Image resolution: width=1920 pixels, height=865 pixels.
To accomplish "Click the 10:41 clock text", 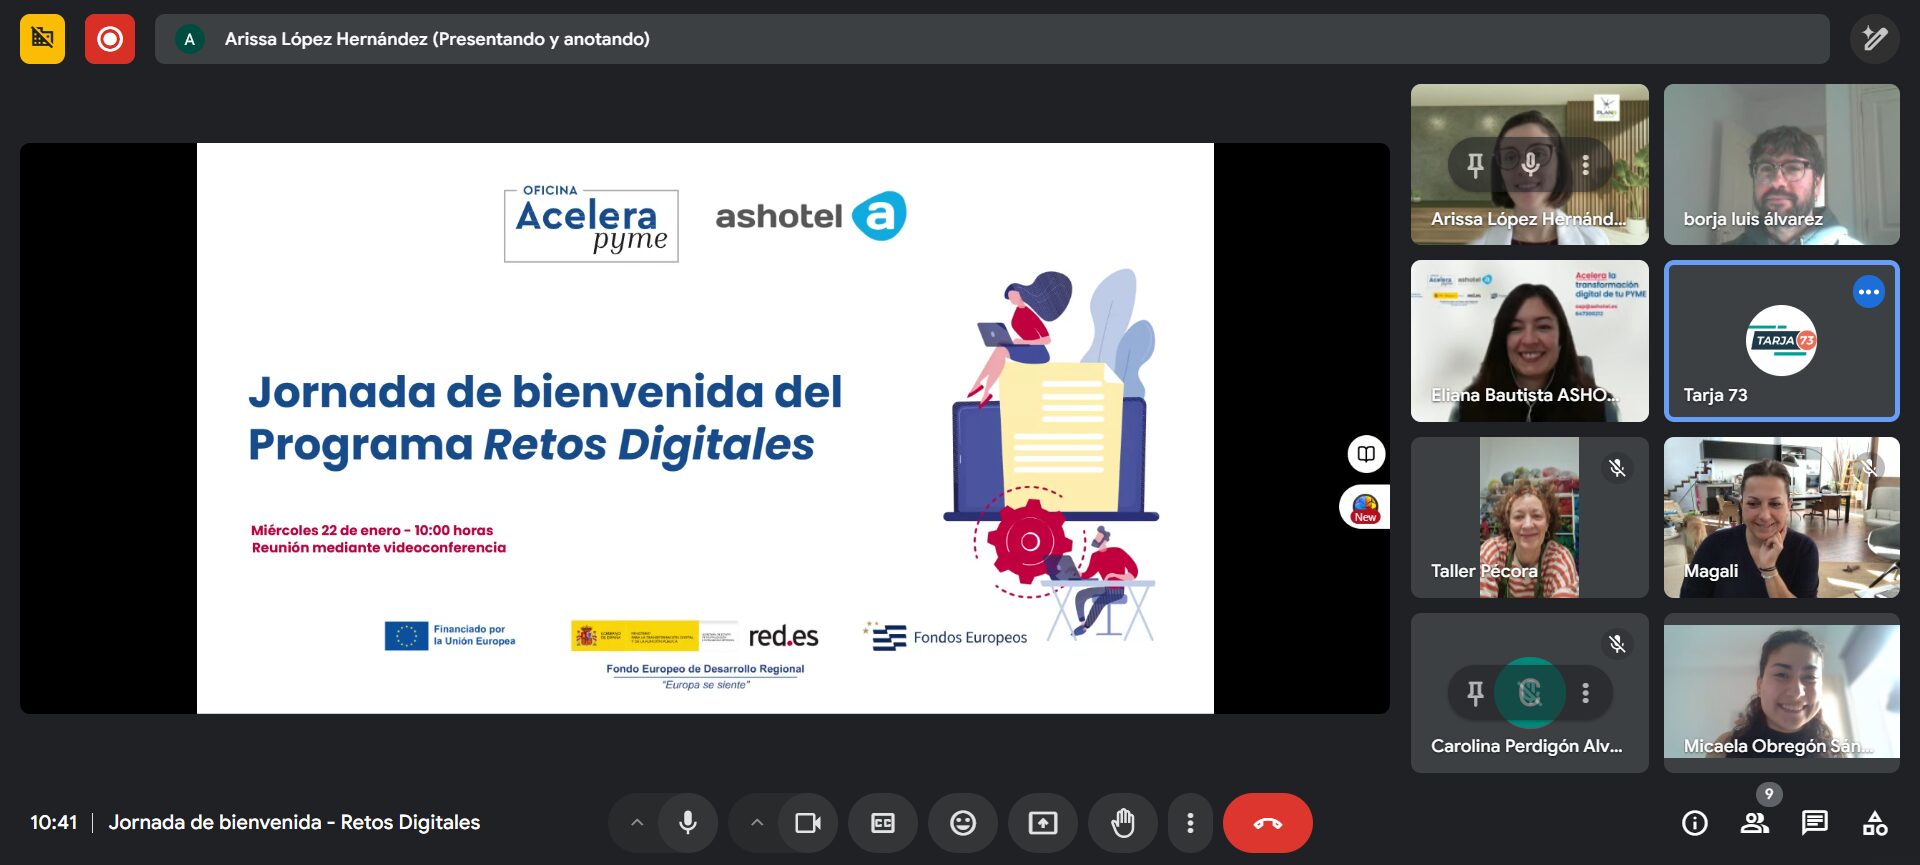I will [54, 823].
